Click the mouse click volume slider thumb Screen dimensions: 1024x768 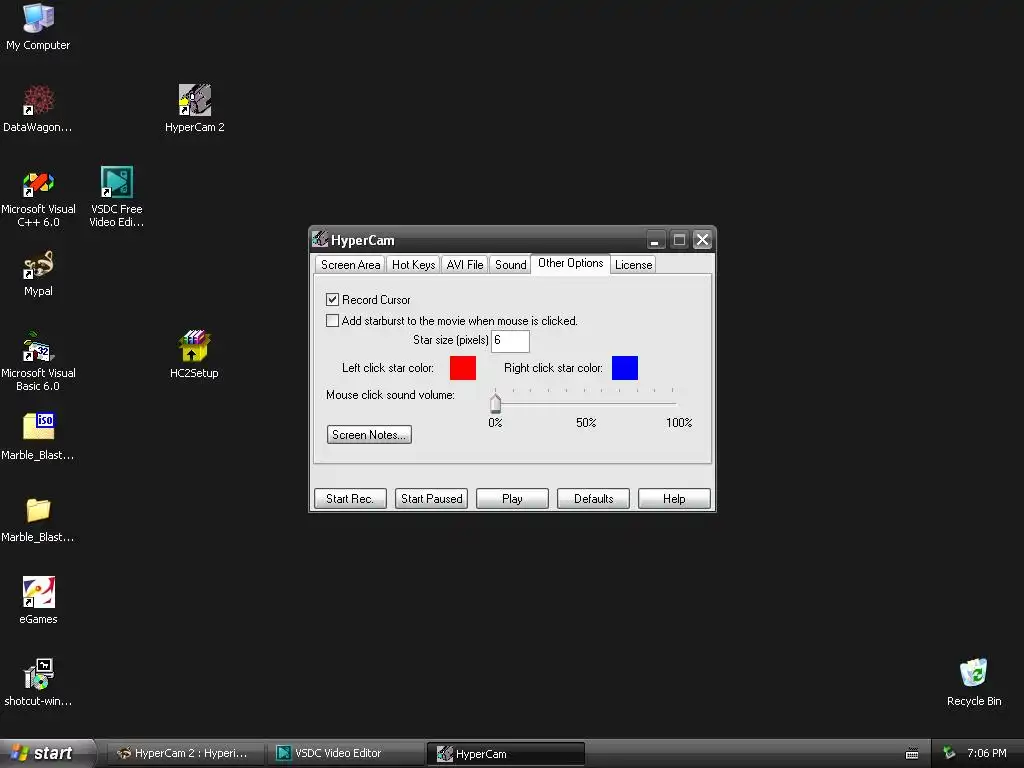[496, 403]
